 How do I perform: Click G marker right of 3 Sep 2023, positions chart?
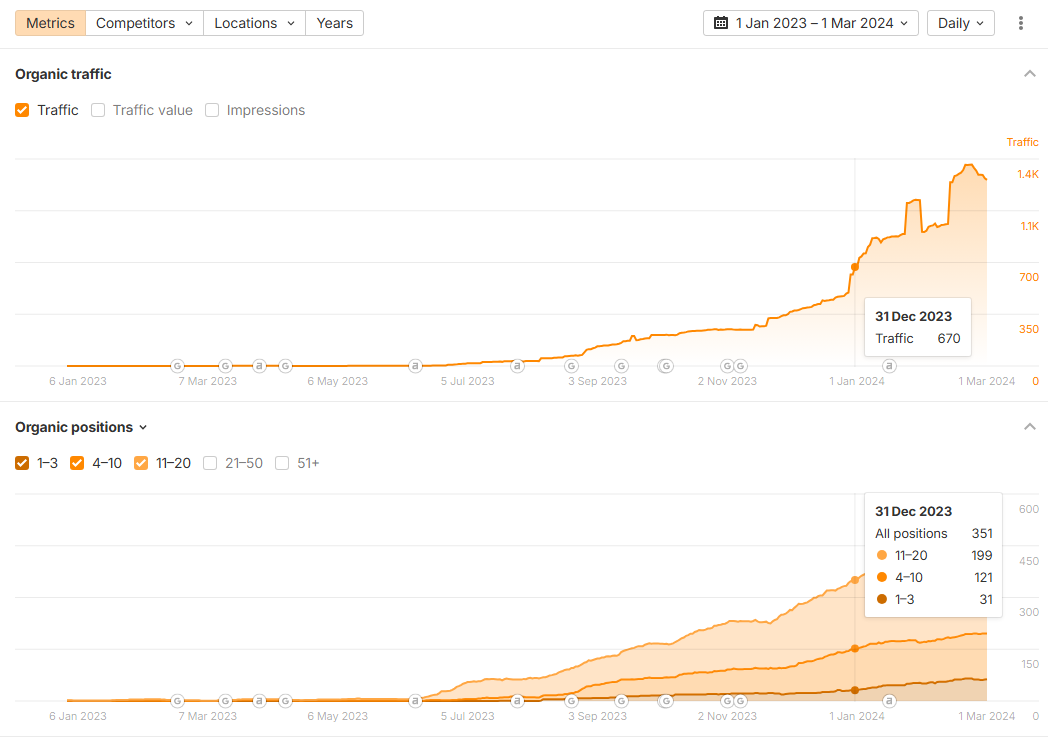tap(622, 701)
